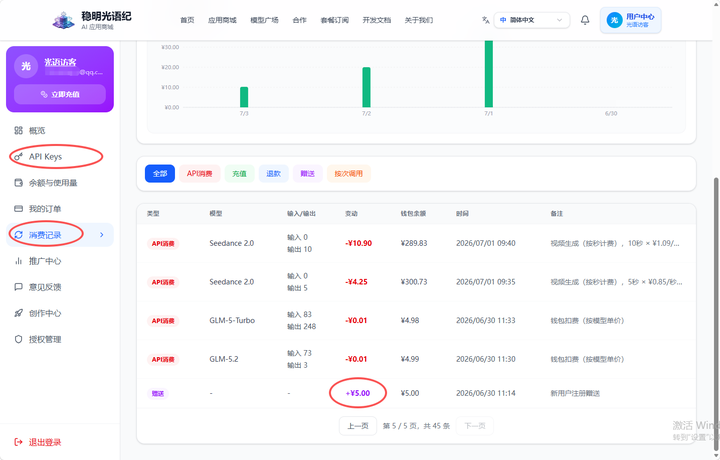720x460 pixels.
Task: Click the 2026/07/01 09:35 timestamp
Action: coord(486,282)
